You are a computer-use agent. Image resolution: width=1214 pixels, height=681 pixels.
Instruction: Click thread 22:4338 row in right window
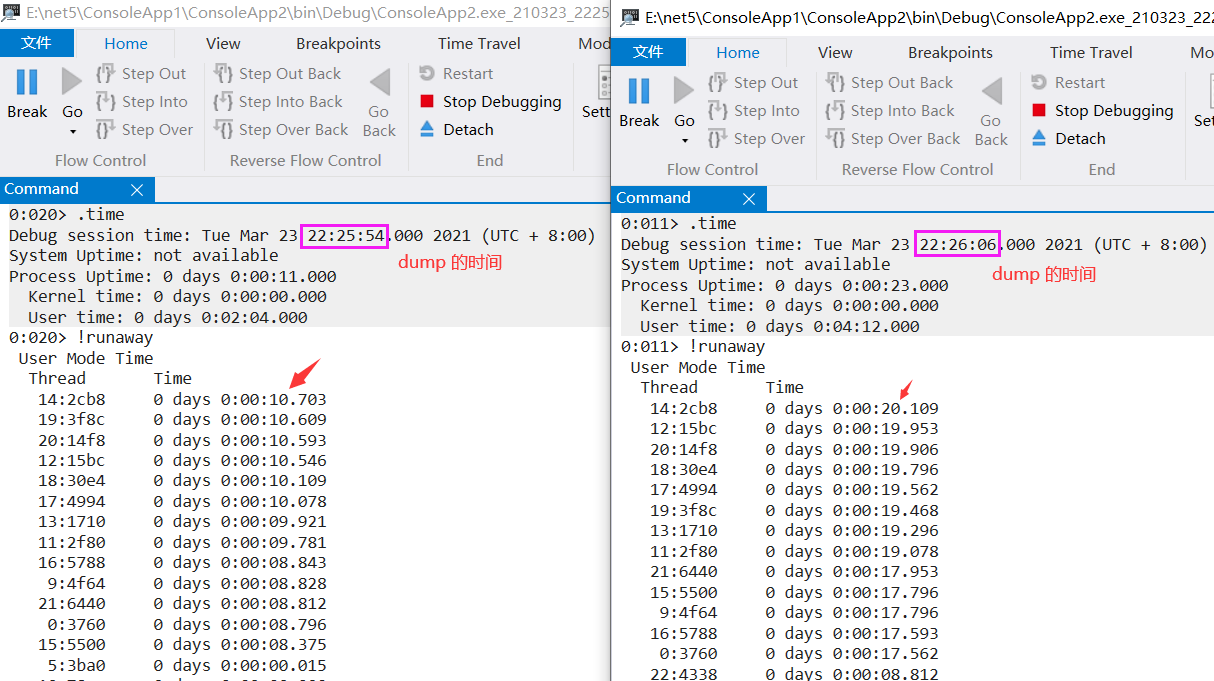click(794, 674)
